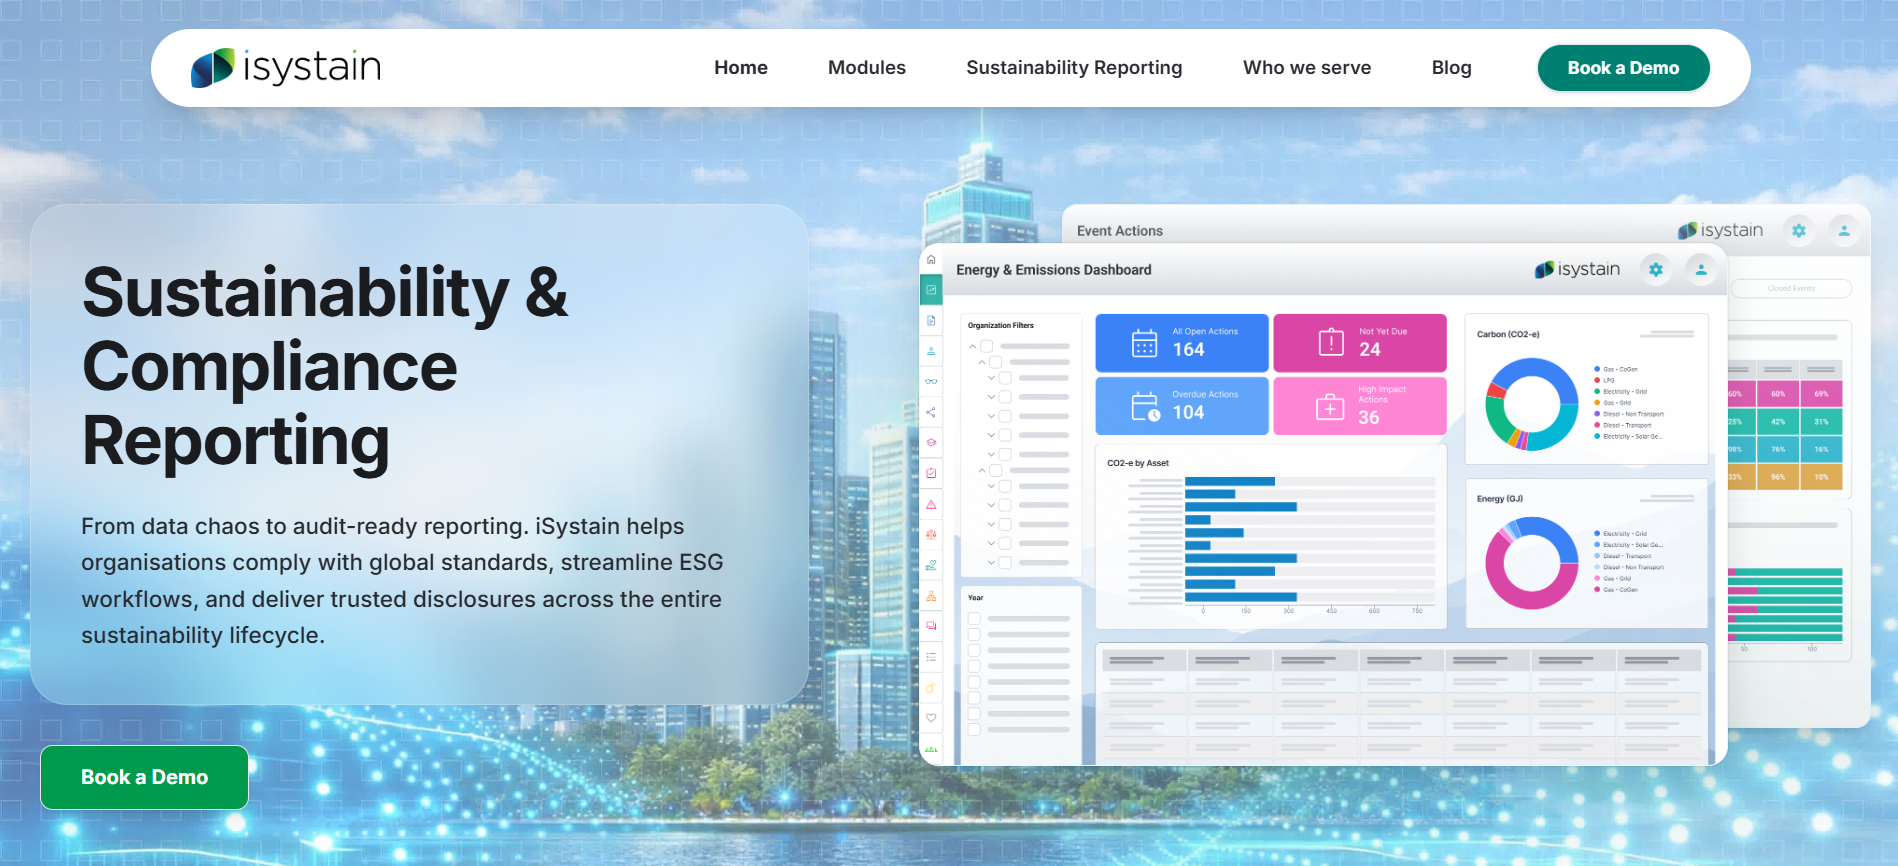1898x866 pixels.
Task: Open the Not Yet Due 24 card
Action: pos(1360,343)
